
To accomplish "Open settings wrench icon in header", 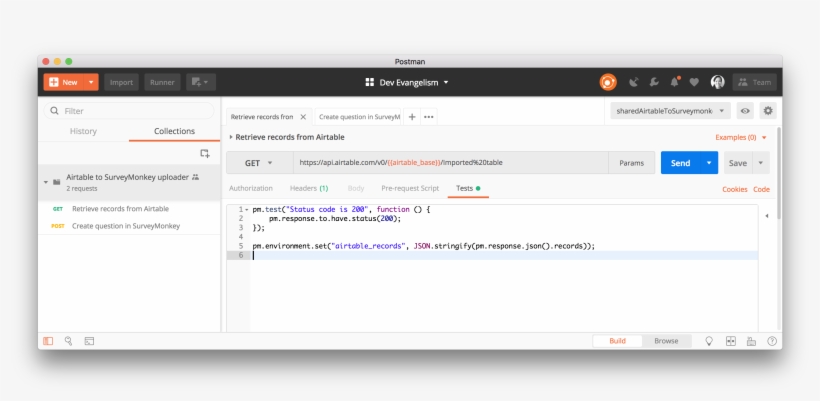I will click(x=654, y=82).
